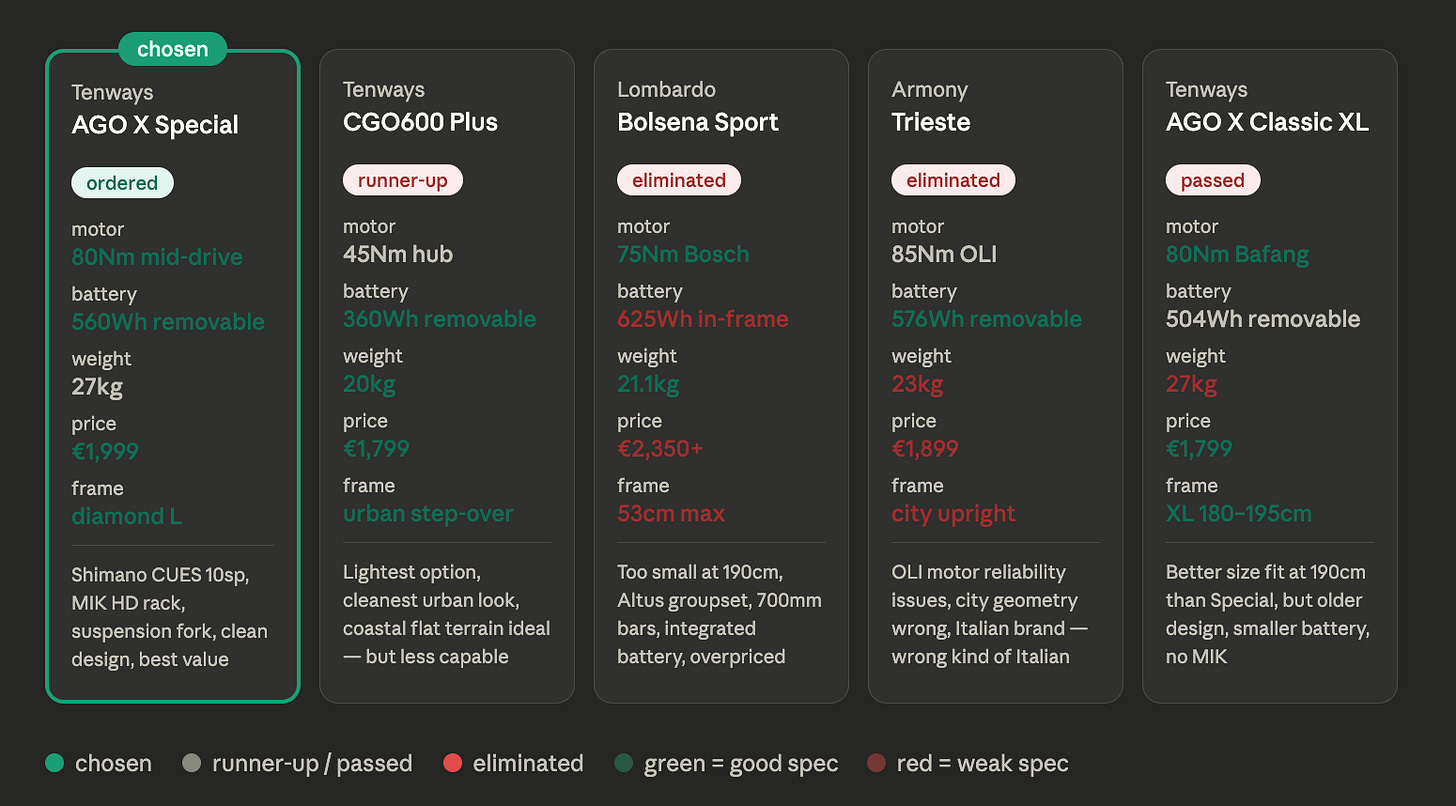Screen dimensions: 1456x806
Task: Click the '€1,799' price on the AGO X Classic XL card
Action: point(1199,448)
